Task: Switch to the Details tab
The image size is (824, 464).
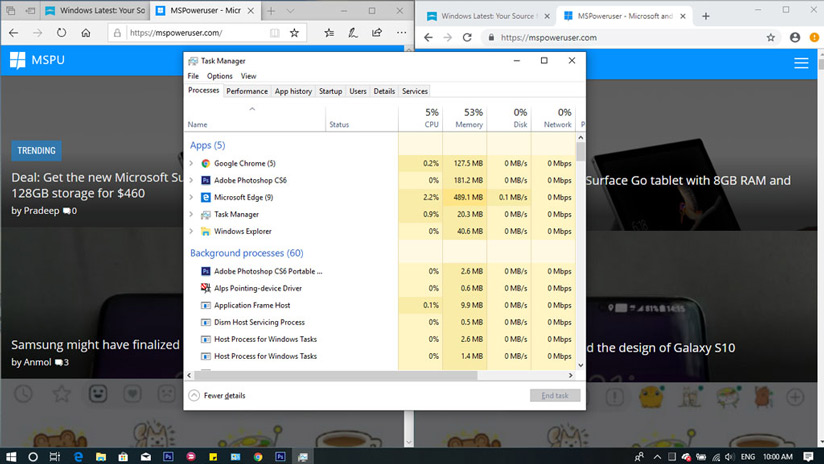Action: 384,91
